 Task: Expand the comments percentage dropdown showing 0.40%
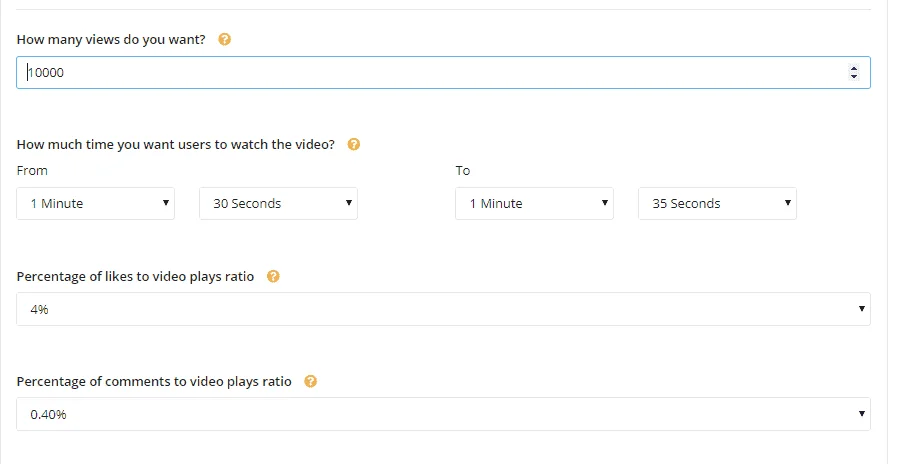[x=443, y=414]
